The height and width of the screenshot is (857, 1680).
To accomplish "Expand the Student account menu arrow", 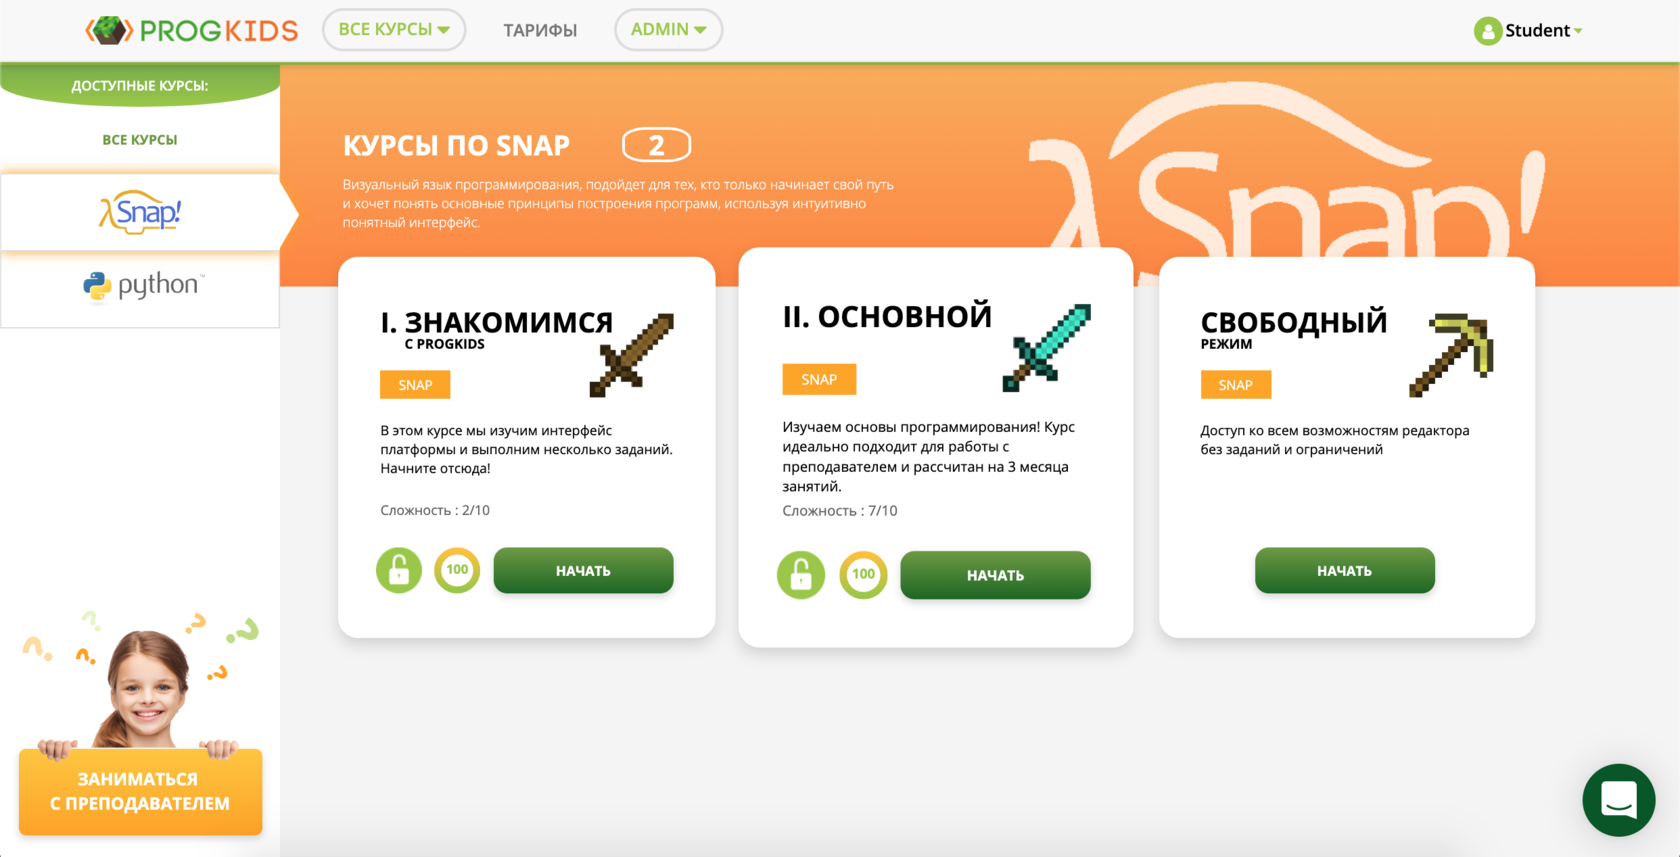I will (1578, 32).
